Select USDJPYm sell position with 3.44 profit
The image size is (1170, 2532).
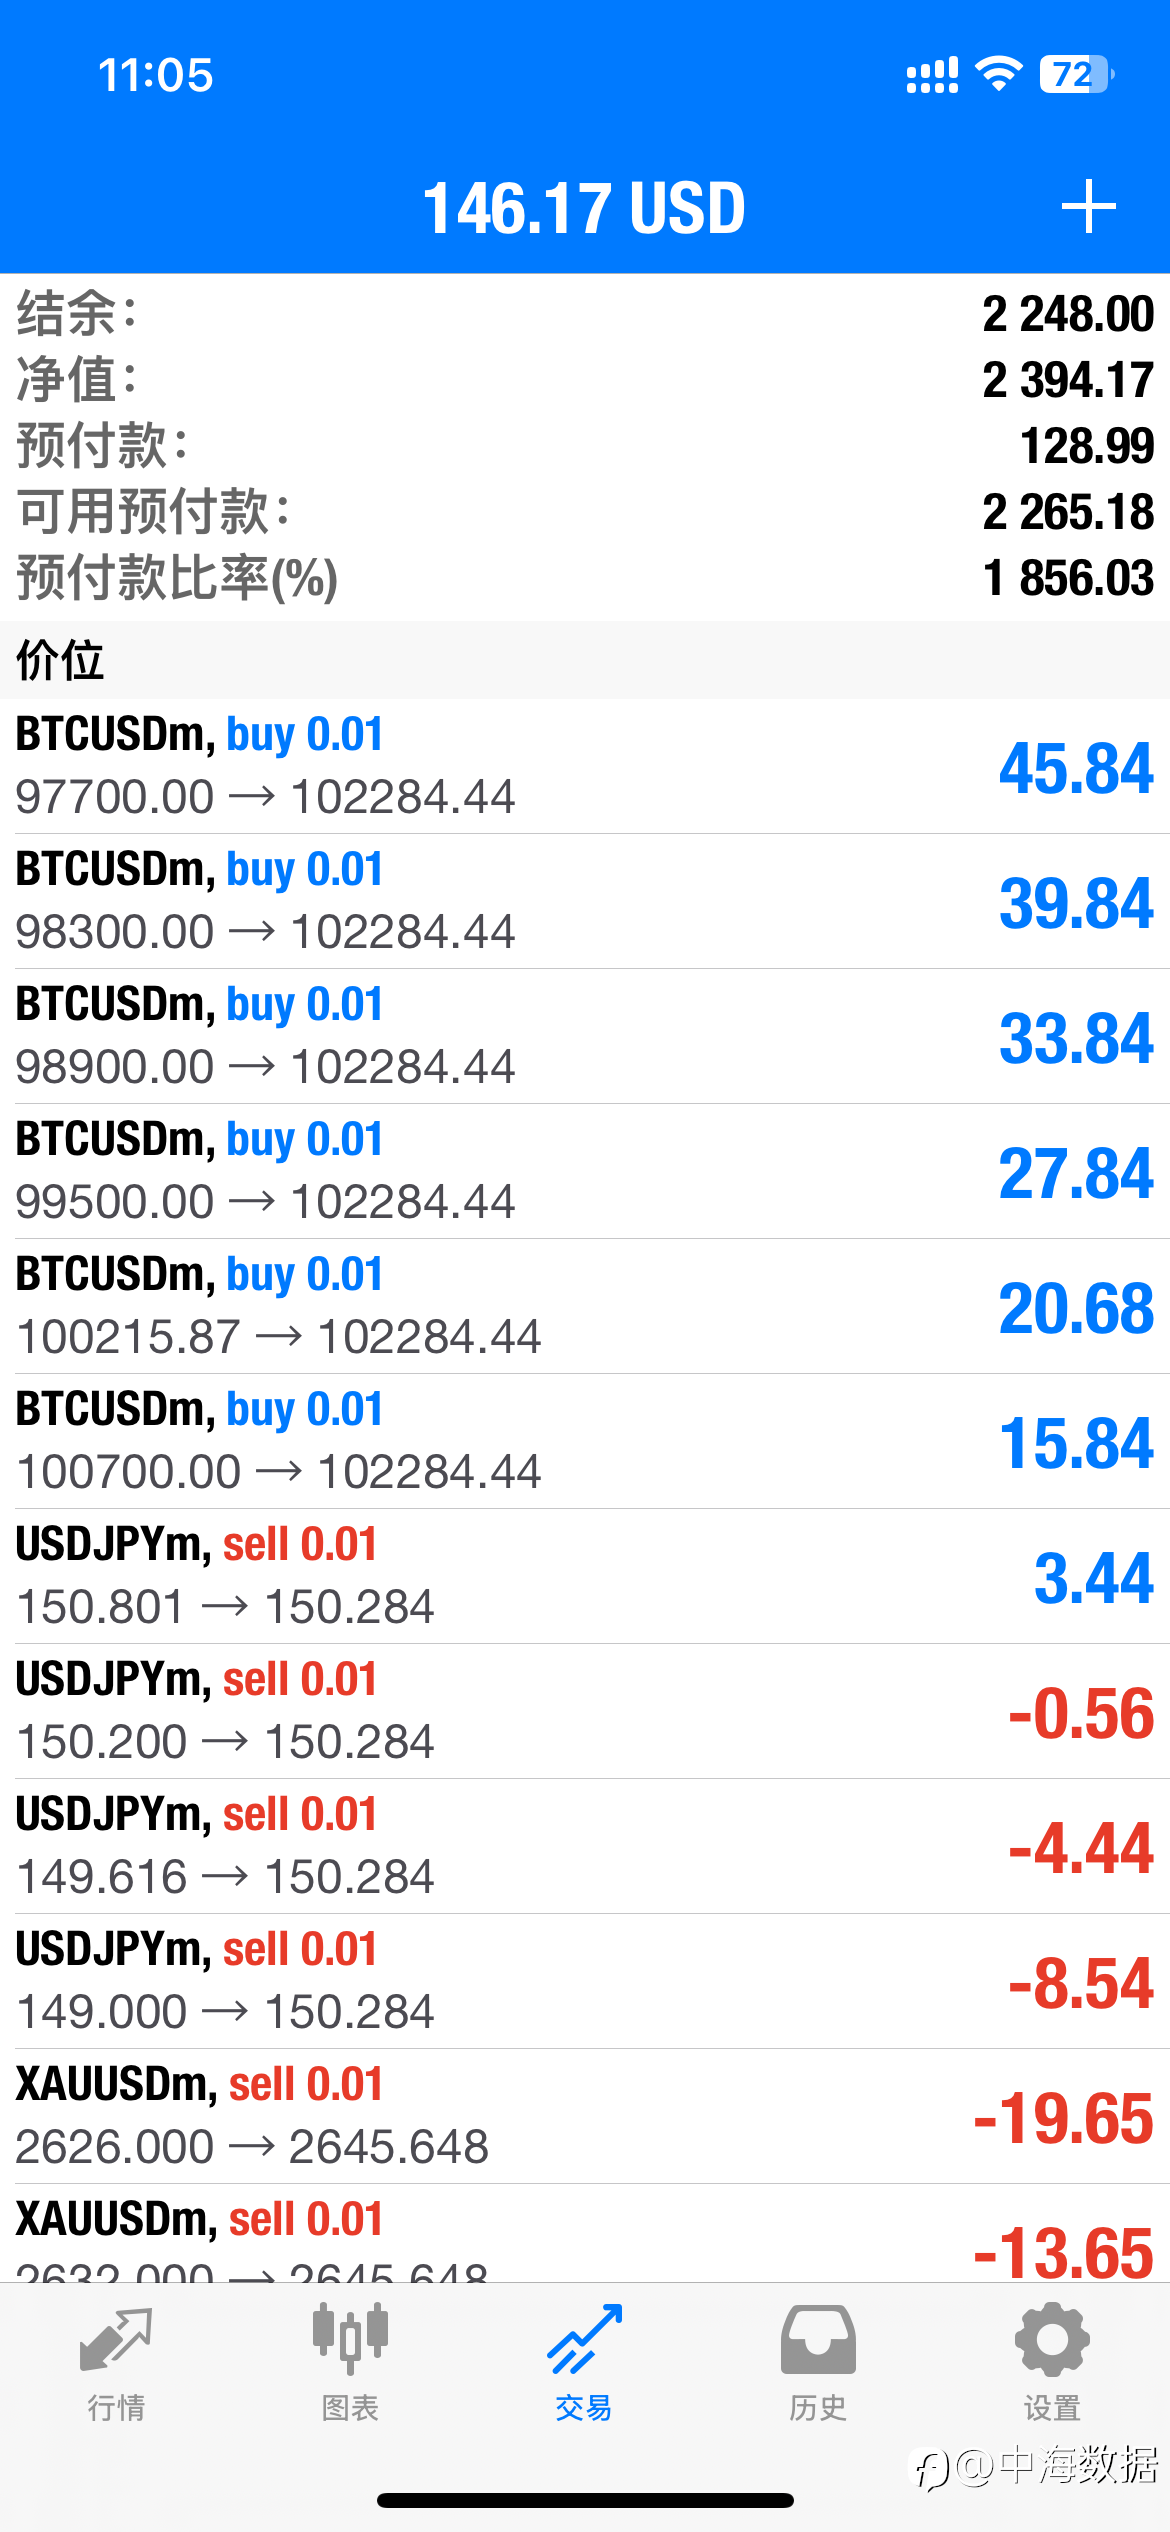click(x=585, y=1576)
